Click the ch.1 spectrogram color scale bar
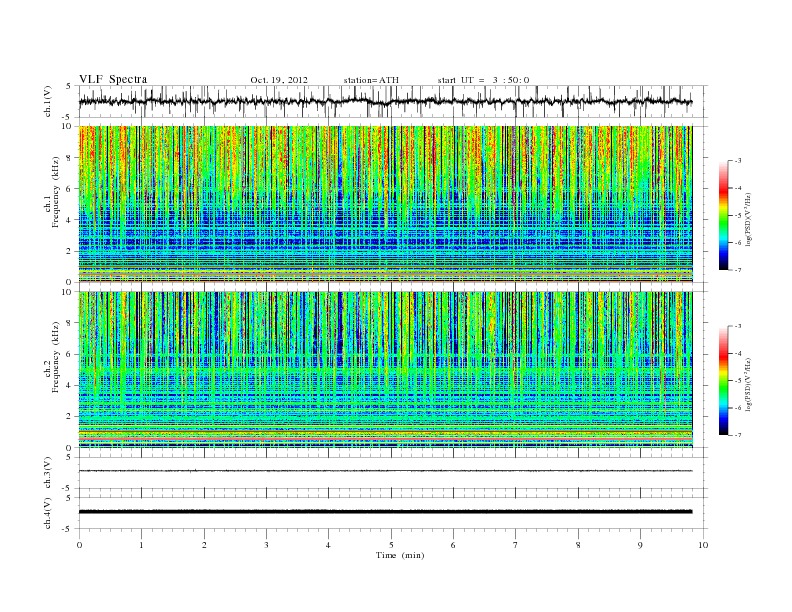The image size is (792, 612). 724,216
